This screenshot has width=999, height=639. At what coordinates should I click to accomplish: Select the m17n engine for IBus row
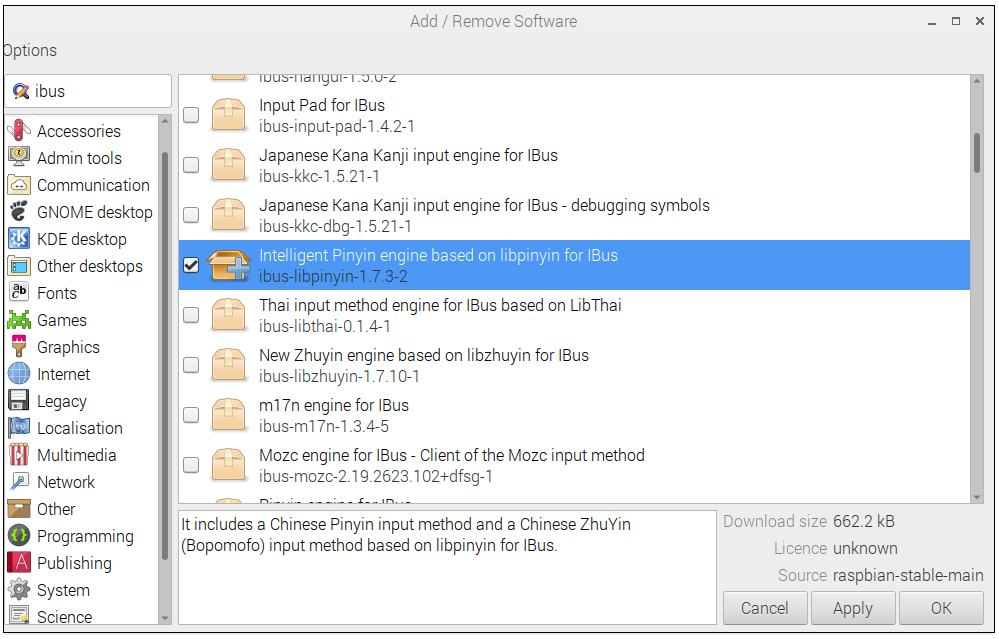coord(574,415)
